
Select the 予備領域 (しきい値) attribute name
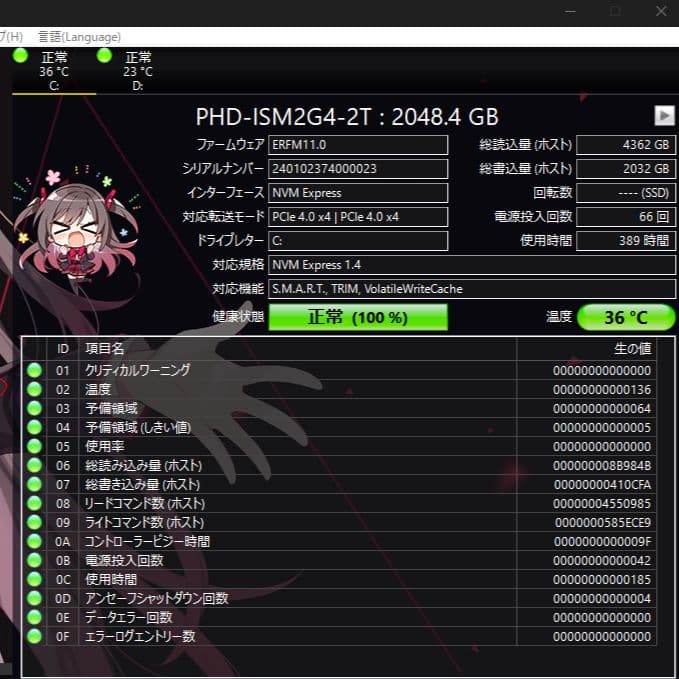click(138, 427)
